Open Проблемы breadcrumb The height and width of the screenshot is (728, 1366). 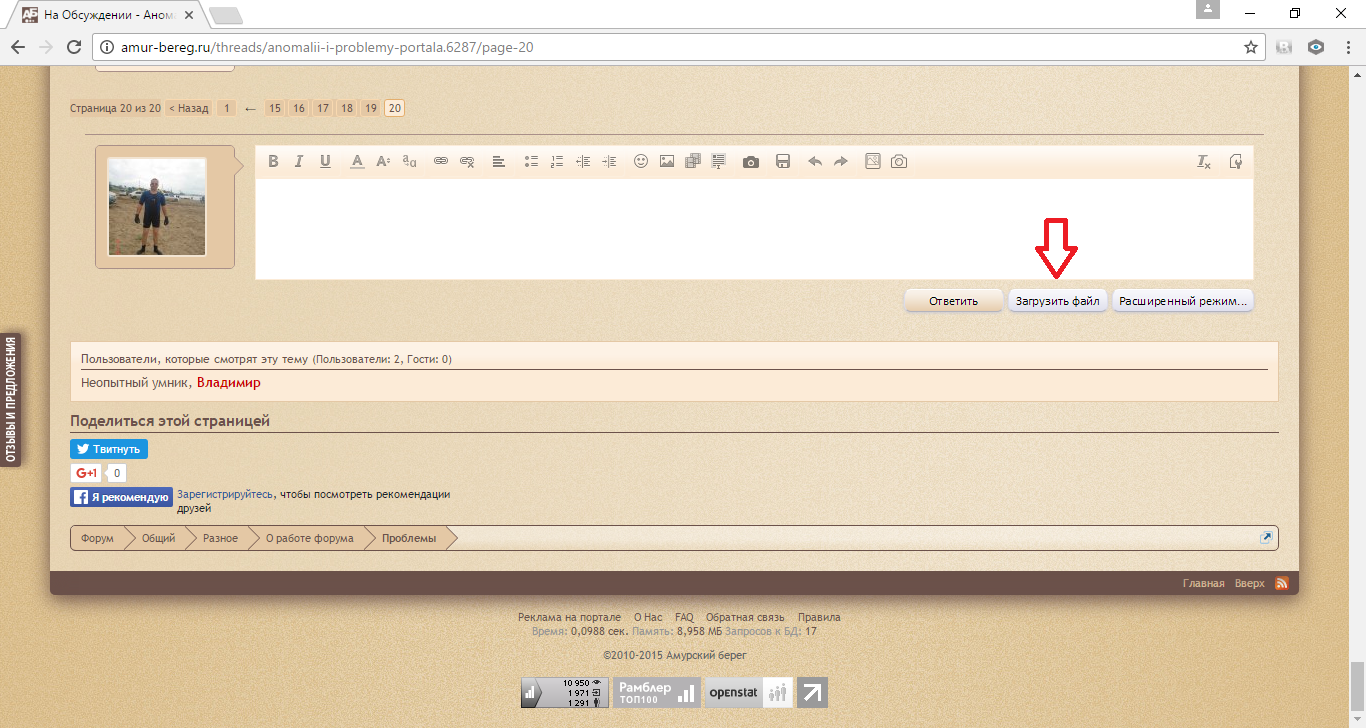tap(409, 538)
